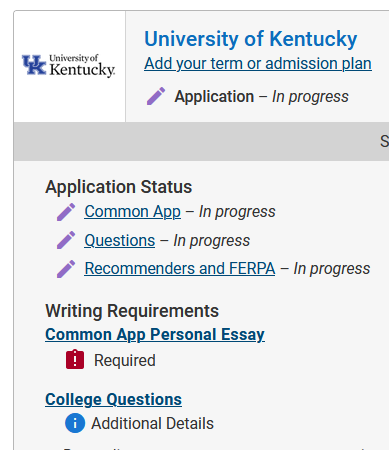Click the gray bar below the college header

click(201, 141)
